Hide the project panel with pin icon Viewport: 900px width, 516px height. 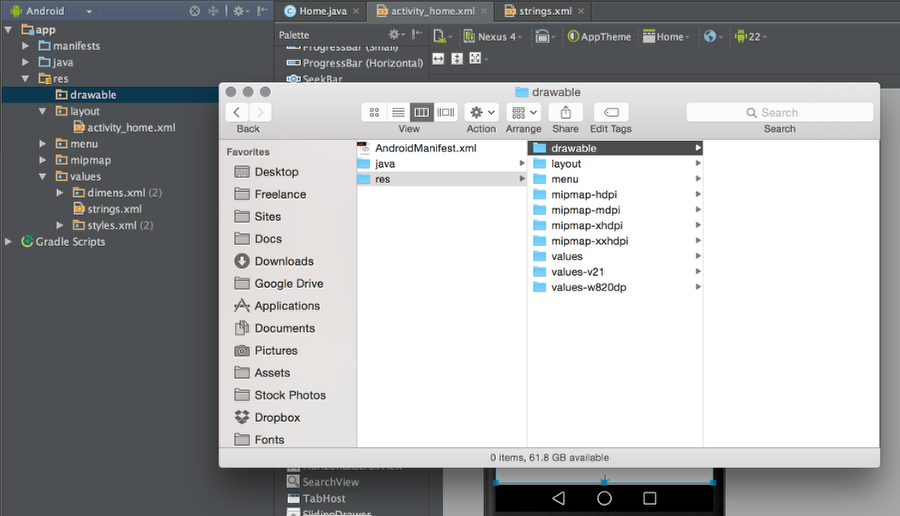(262, 11)
